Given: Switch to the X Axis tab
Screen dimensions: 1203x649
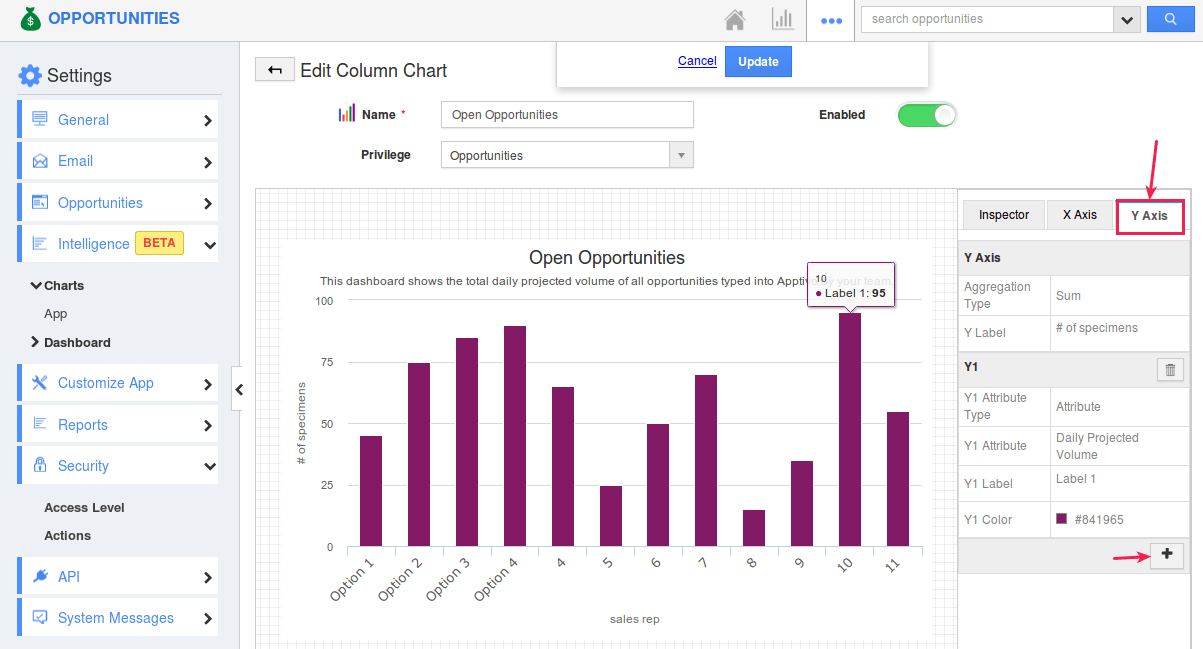Looking at the screenshot, I should coord(1079,215).
